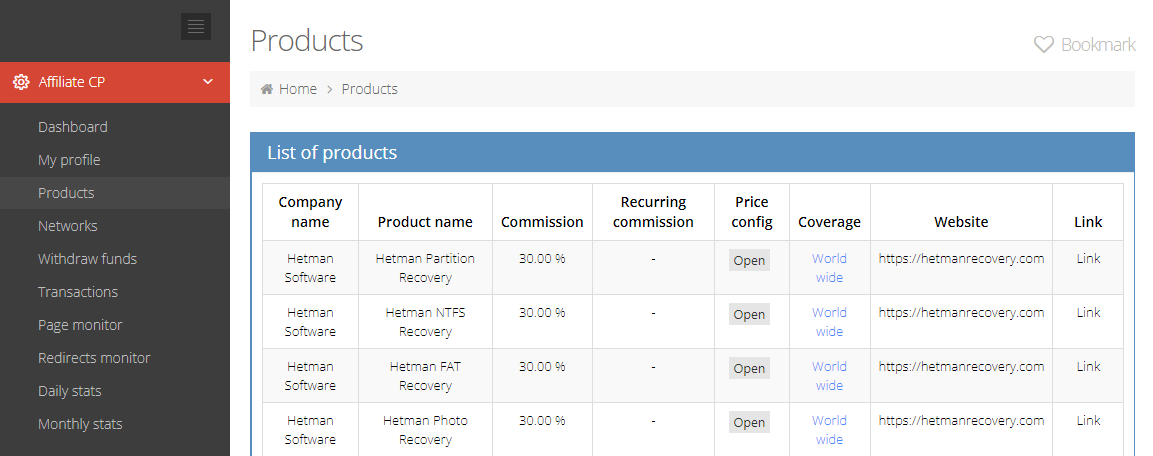The height and width of the screenshot is (456, 1153).
Task: Click the Home house icon in breadcrumb
Action: pyautogui.click(x=266, y=89)
